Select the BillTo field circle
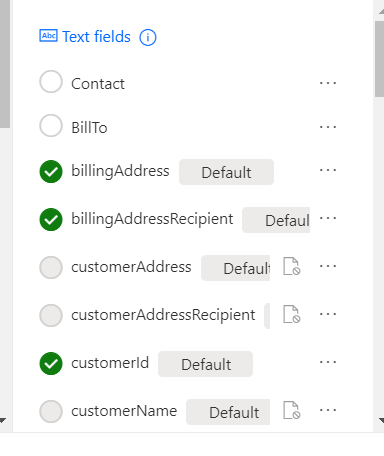 tap(51, 126)
